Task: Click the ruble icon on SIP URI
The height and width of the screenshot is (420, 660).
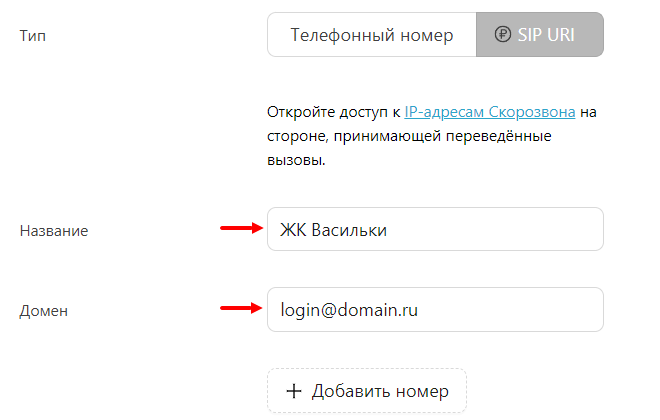Action: (502, 35)
